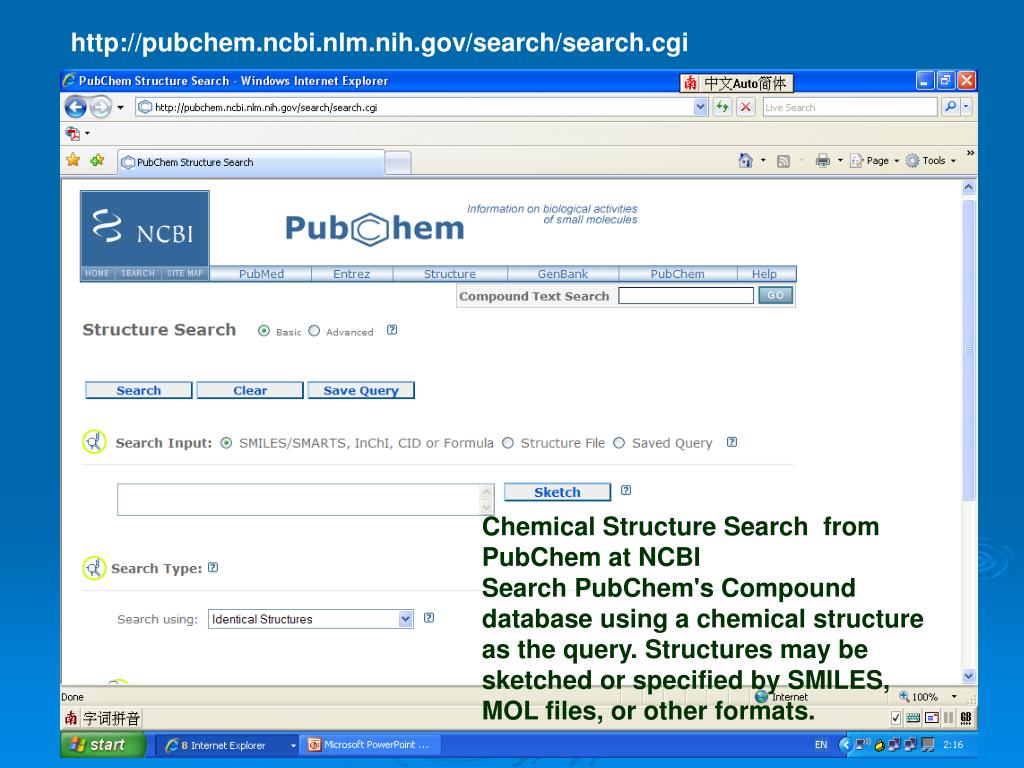
Task: Open the Help nav tab
Action: (x=764, y=274)
